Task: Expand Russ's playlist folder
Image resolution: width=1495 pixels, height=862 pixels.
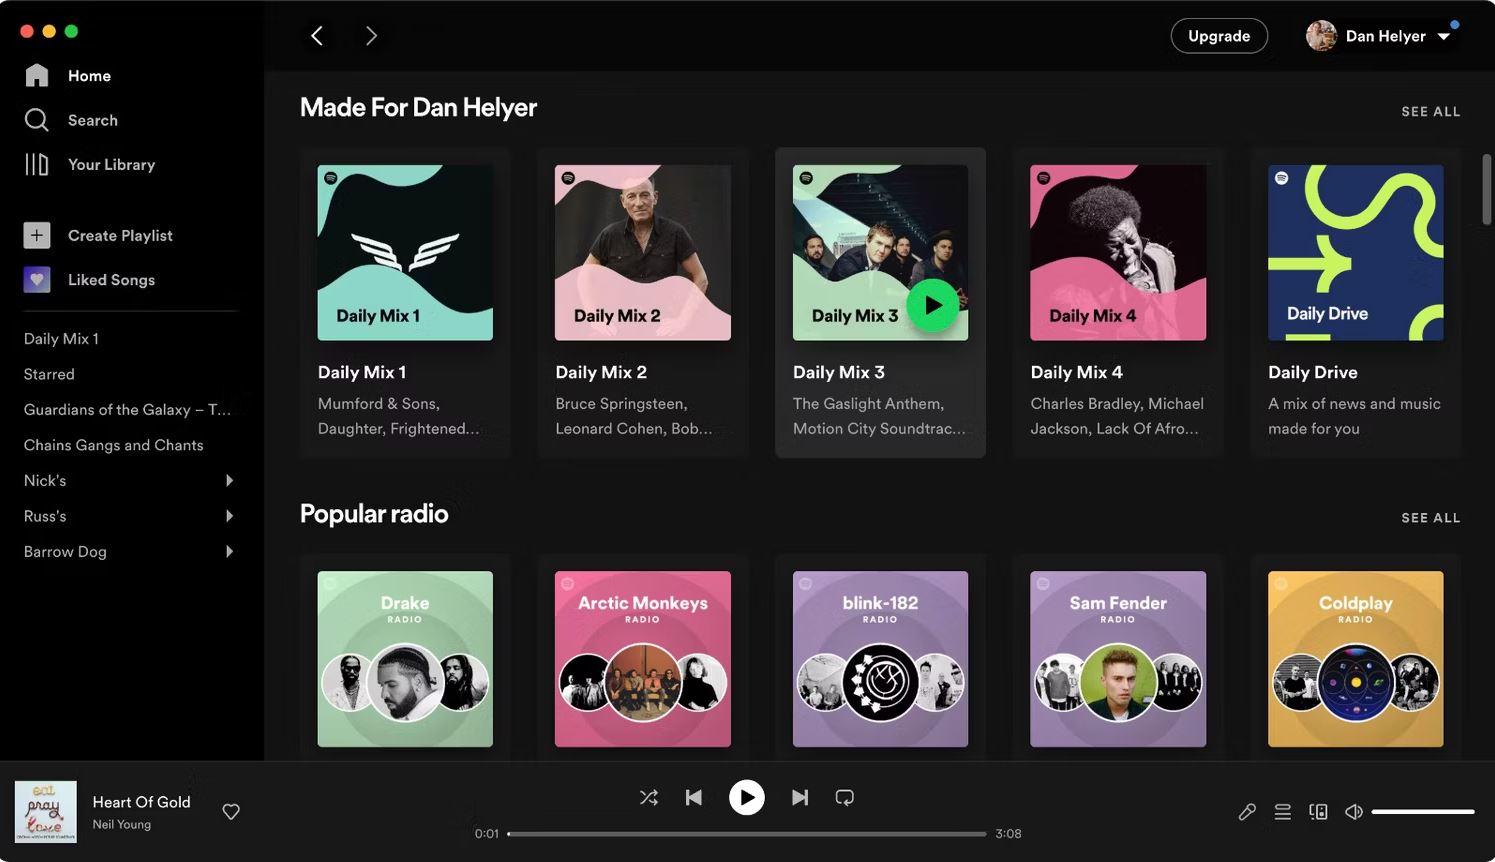Action: click(230, 516)
